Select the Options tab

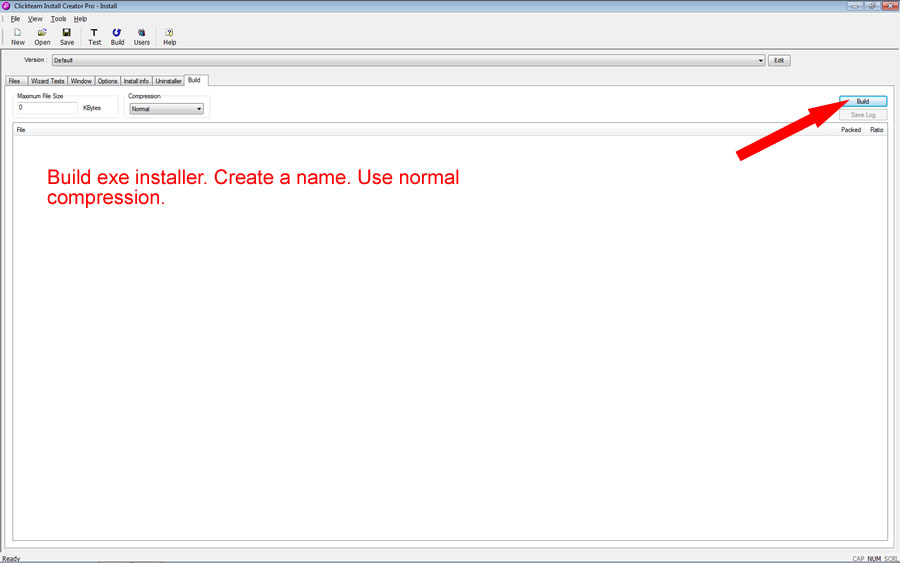pyautogui.click(x=107, y=81)
